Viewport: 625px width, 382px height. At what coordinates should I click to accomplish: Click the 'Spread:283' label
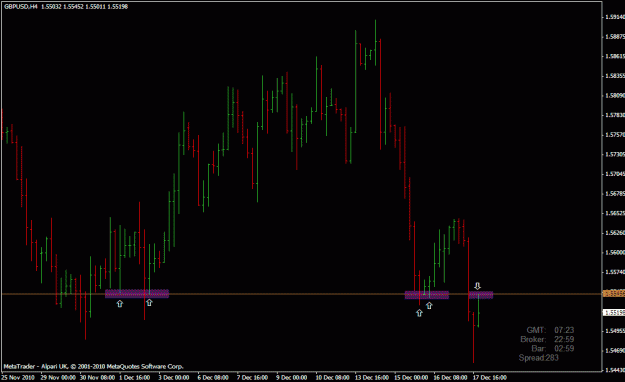pos(539,358)
